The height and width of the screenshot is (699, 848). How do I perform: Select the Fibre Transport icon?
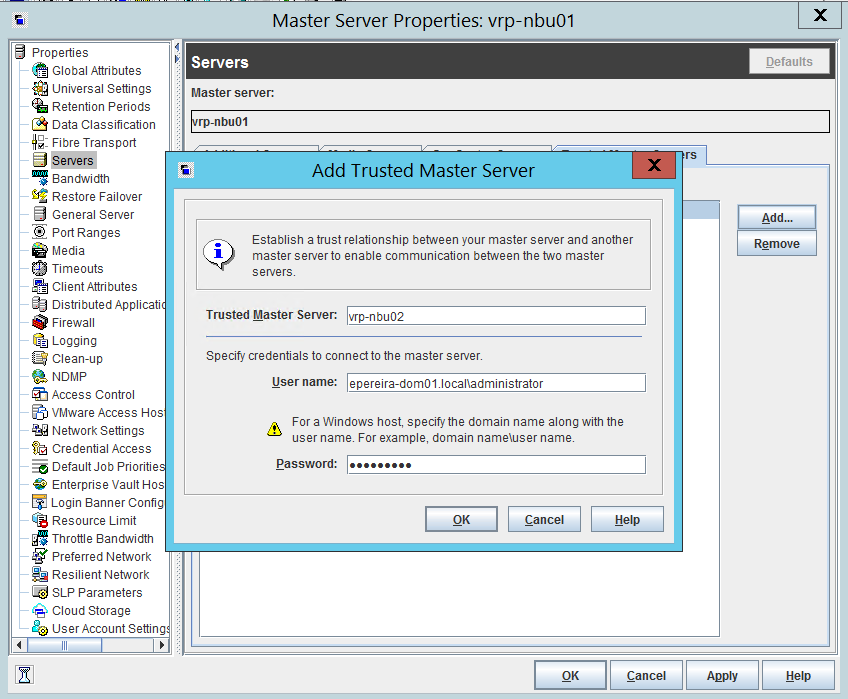tap(40, 142)
